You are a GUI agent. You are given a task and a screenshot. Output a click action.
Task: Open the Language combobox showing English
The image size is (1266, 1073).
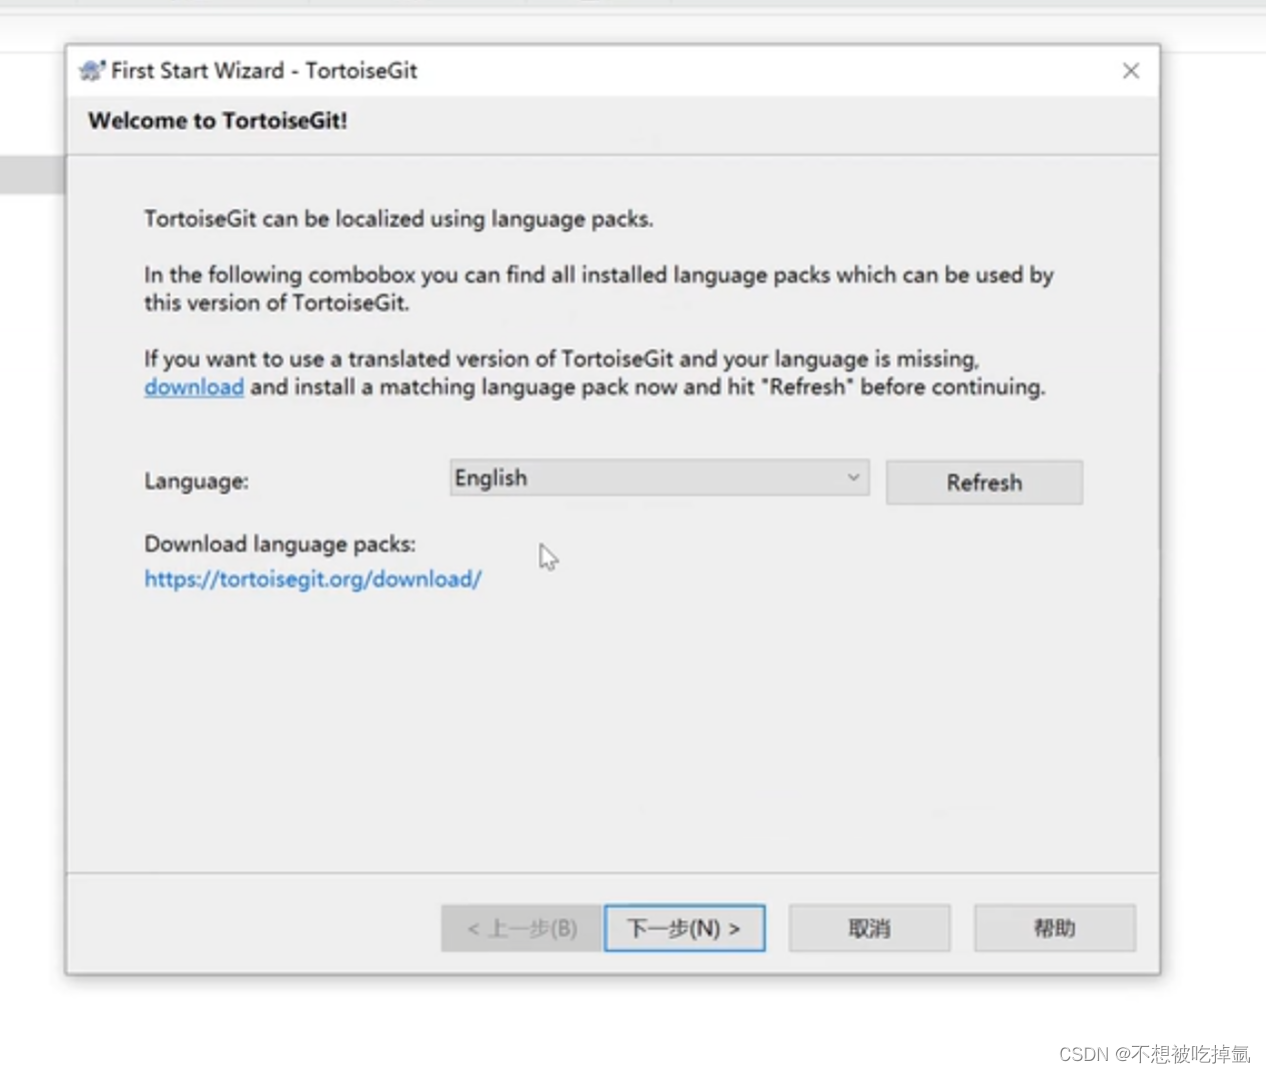(659, 478)
